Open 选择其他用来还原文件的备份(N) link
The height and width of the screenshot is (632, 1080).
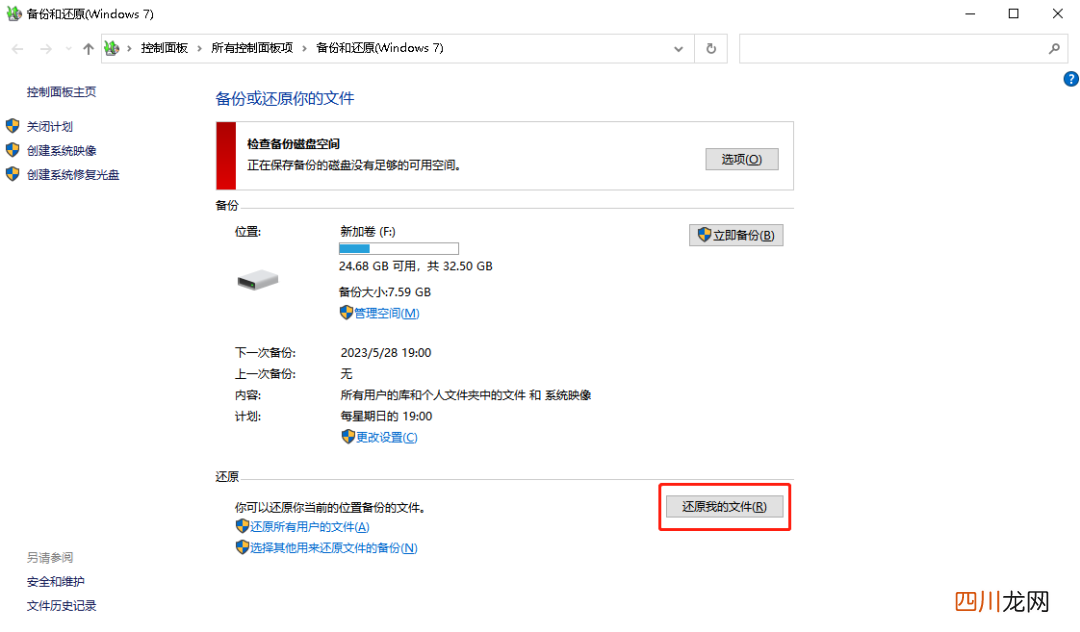point(333,548)
